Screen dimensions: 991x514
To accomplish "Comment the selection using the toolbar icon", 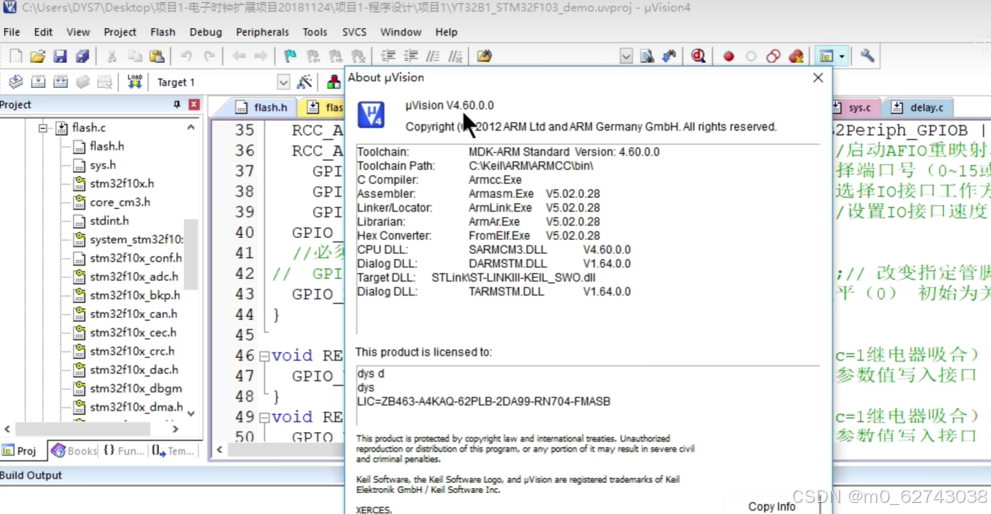I will click(433, 56).
